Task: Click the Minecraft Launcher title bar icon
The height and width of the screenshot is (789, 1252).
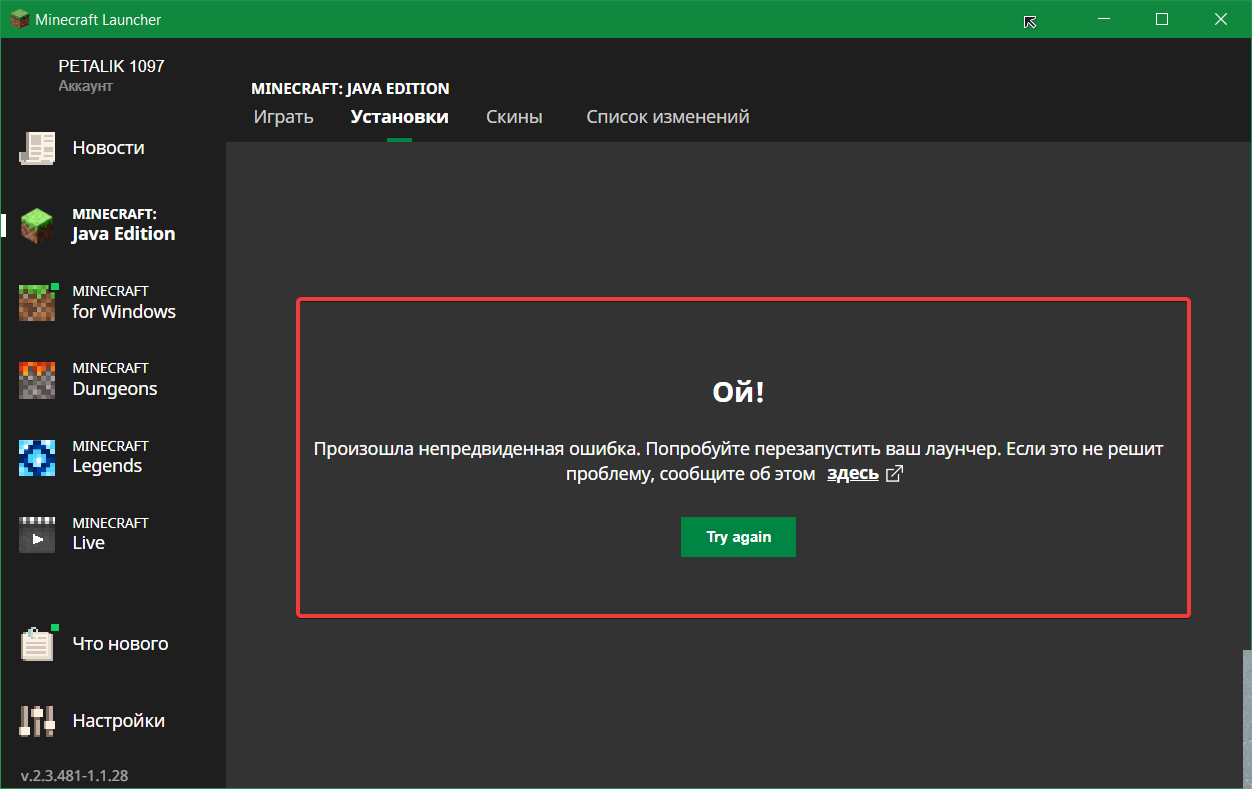Action: 19,20
